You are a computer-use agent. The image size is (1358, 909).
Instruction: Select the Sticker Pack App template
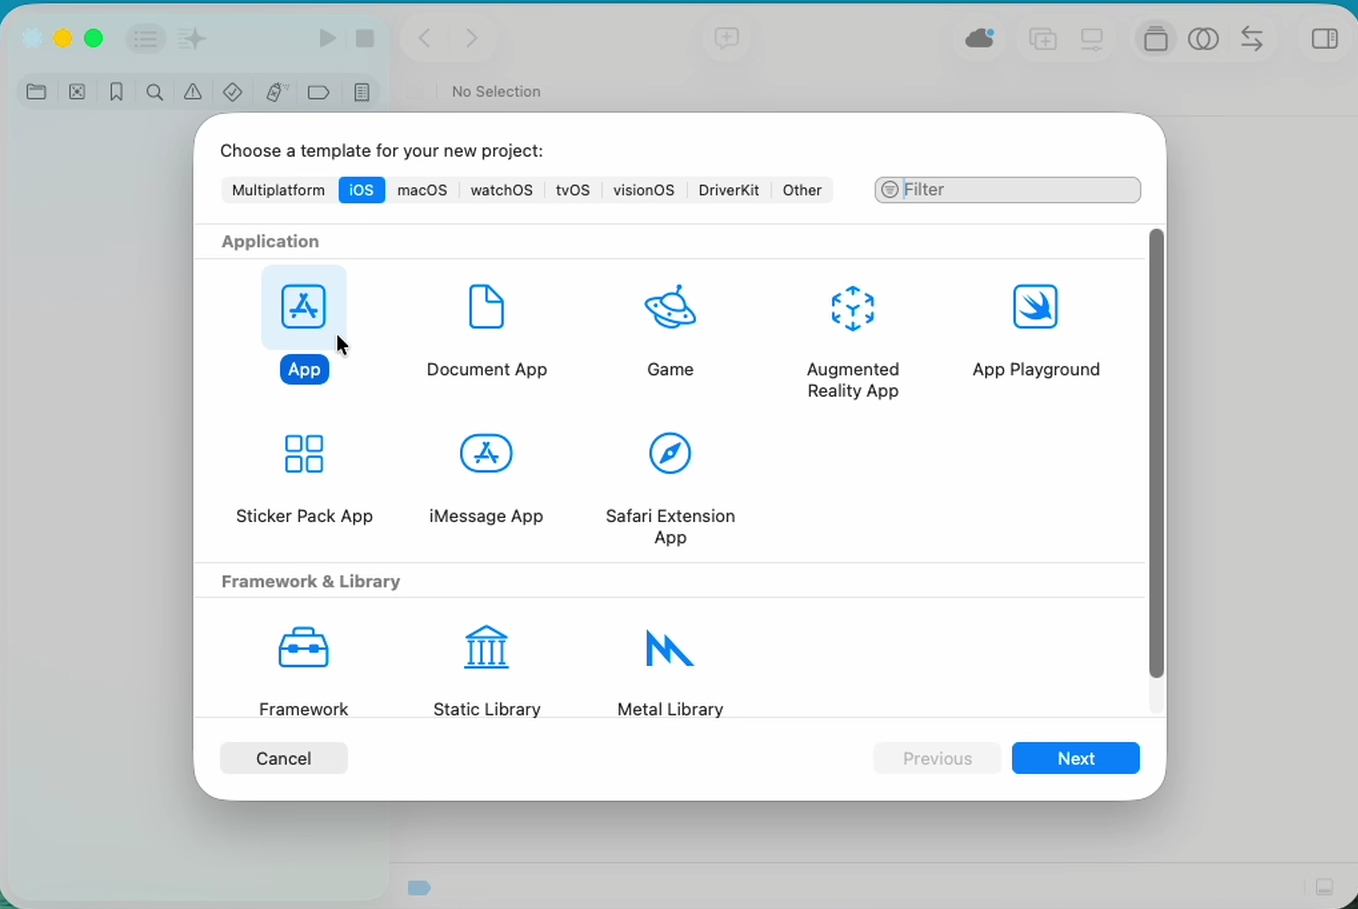point(304,453)
